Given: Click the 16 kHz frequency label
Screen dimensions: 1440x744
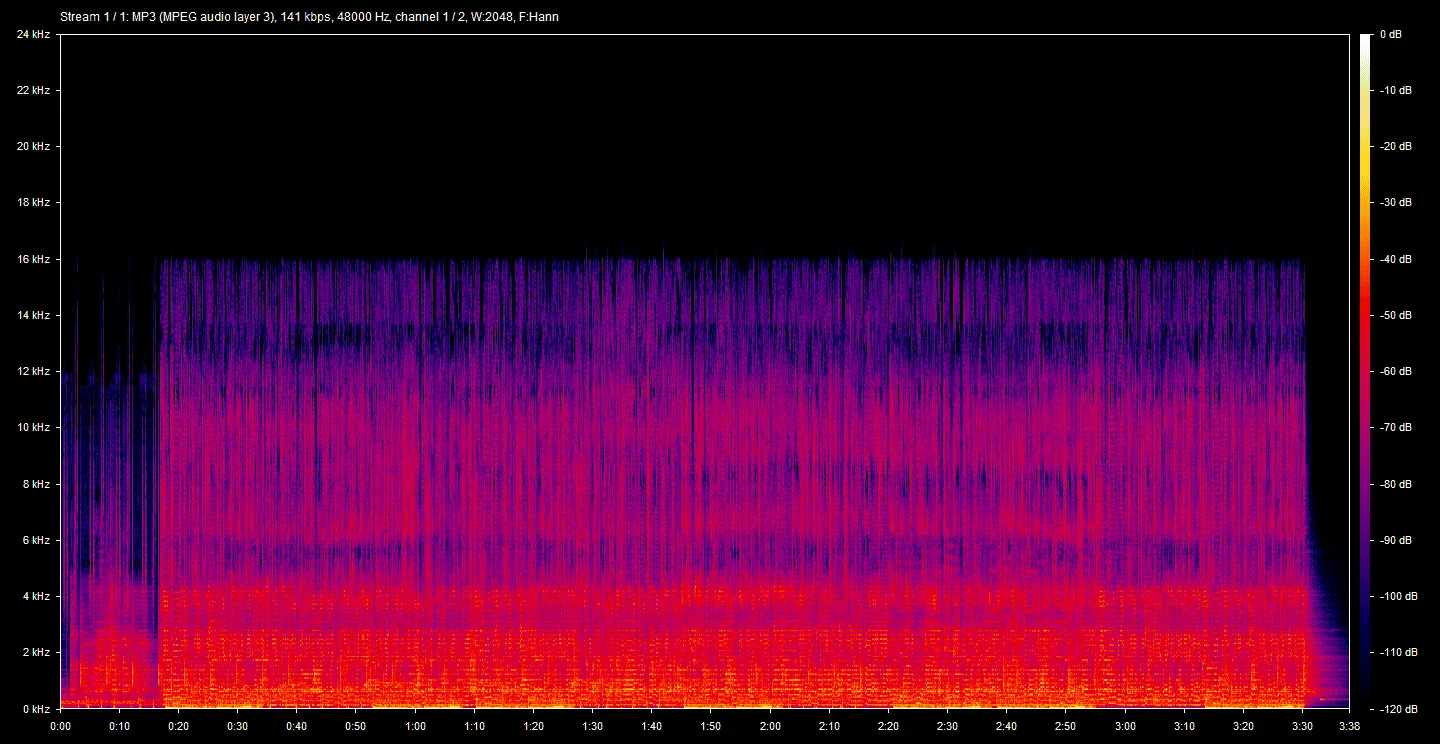Looking at the screenshot, I should click(x=31, y=259).
